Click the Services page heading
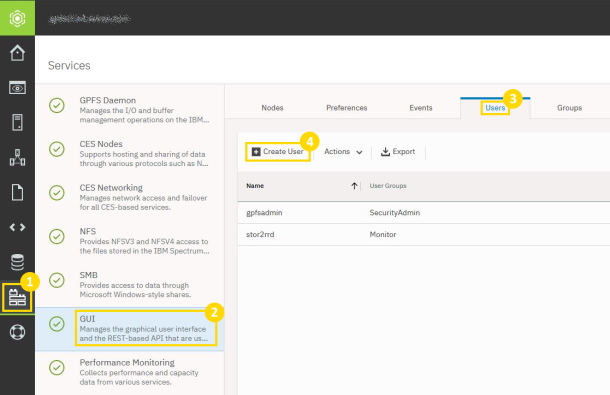The height and width of the screenshot is (395, 610). (69, 65)
